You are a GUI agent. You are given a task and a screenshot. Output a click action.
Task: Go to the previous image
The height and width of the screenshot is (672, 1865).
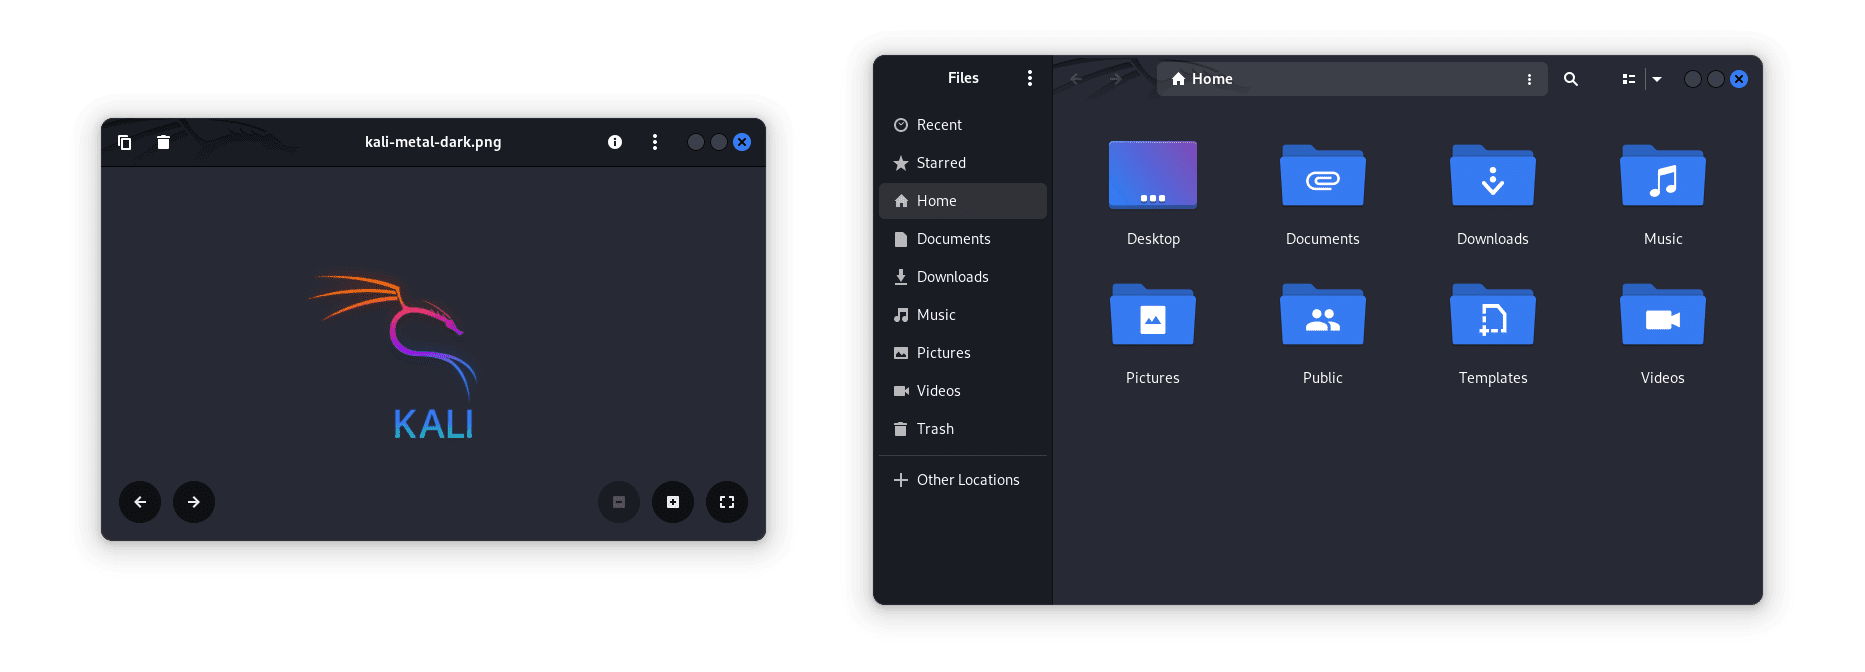(x=140, y=502)
